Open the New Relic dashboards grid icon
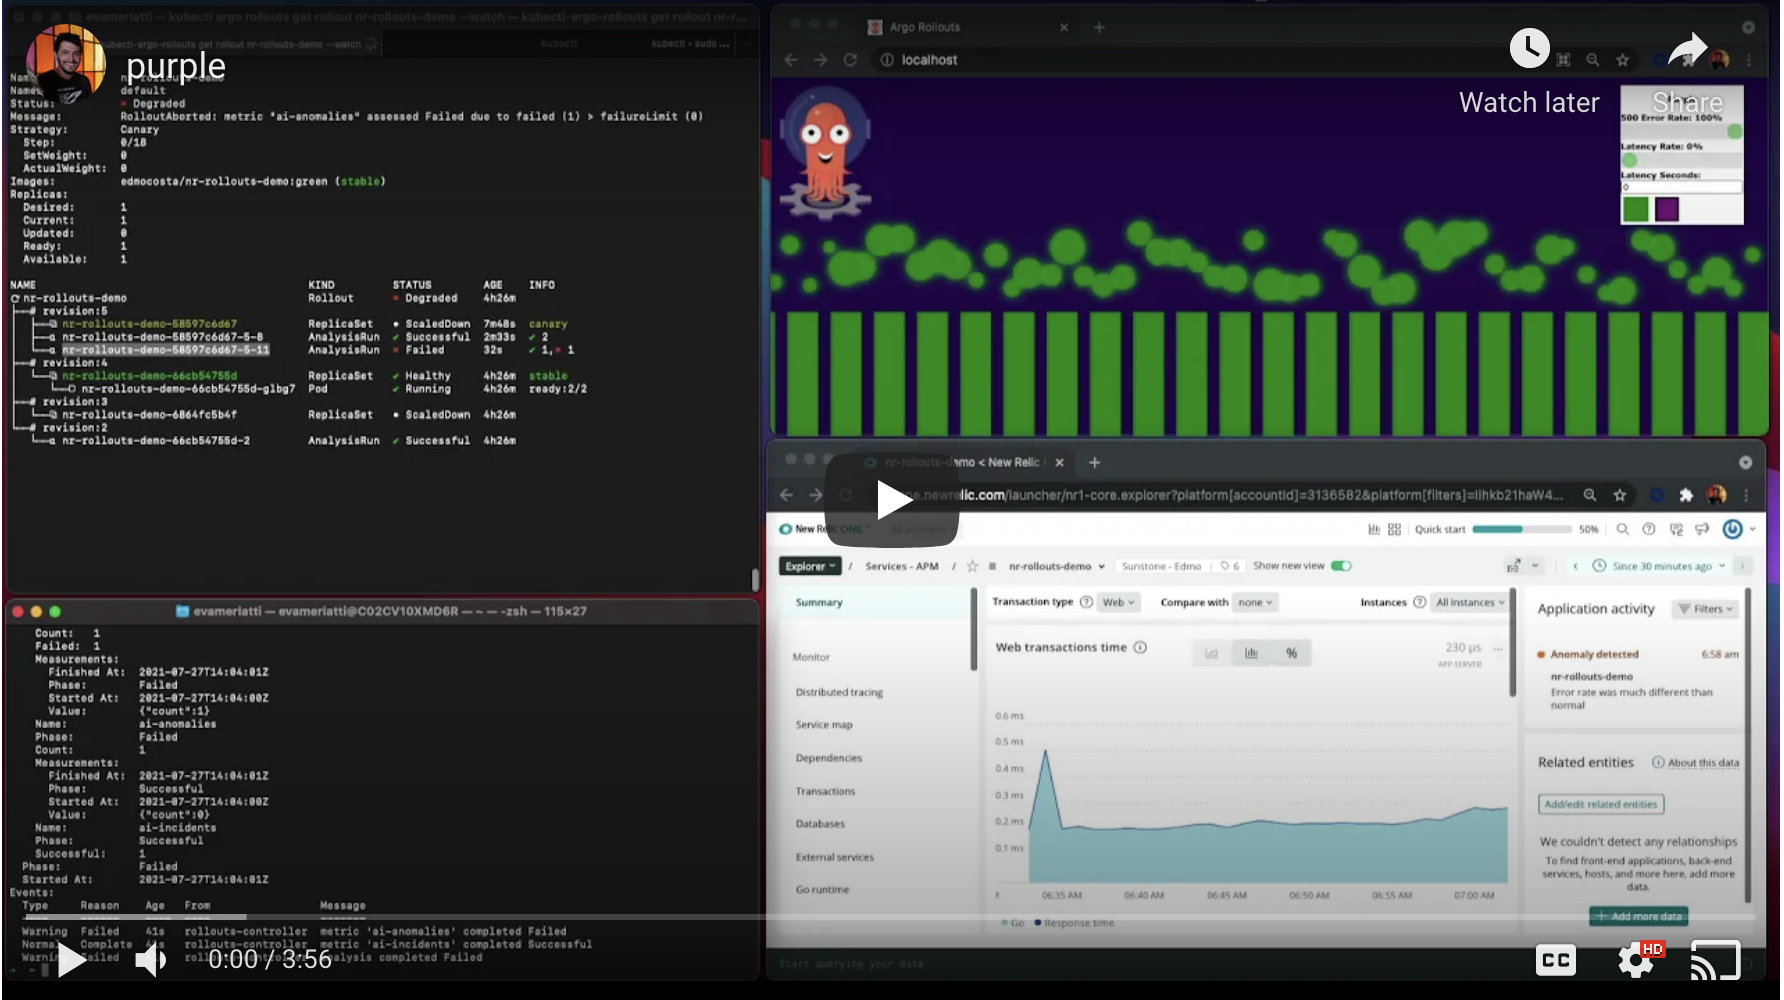The width and height of the screenshot is (1784, 1000). tap(1394, 529)
